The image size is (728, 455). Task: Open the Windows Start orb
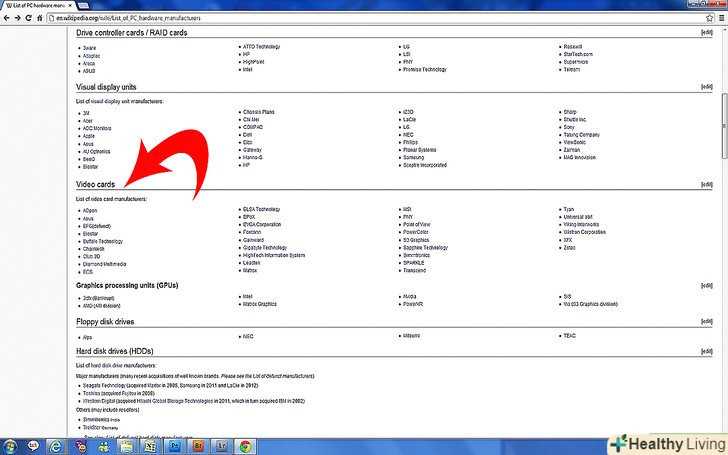[x=9, y=447]
